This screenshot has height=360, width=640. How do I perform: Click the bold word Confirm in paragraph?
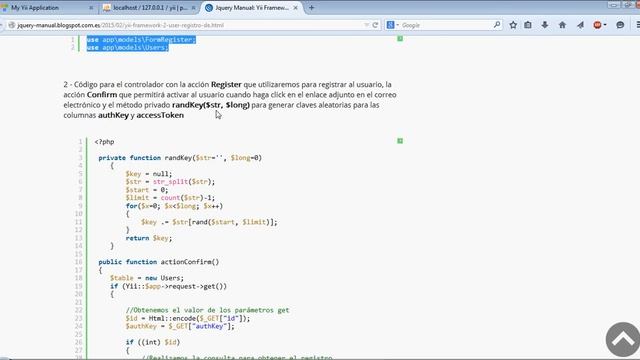[102, 95]
